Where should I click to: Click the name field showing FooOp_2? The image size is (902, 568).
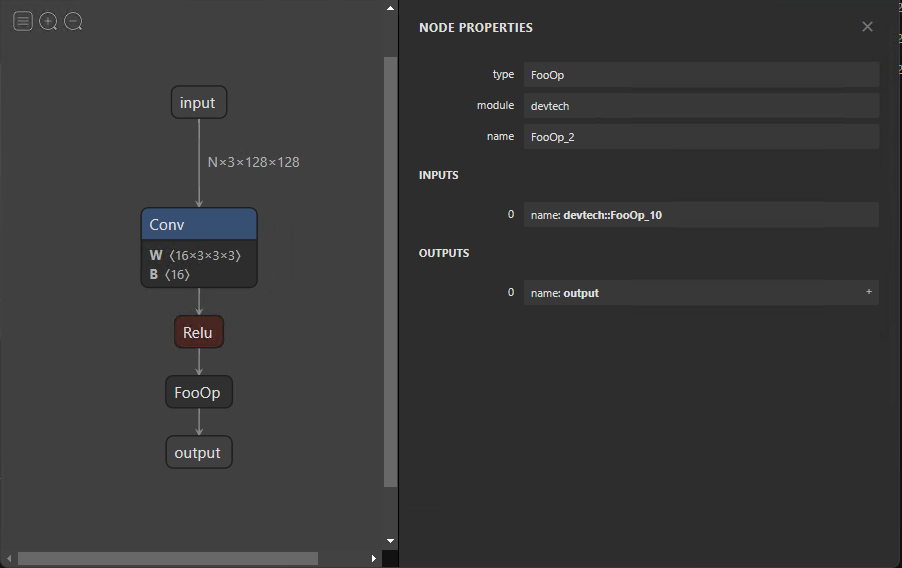coord(700,137)
